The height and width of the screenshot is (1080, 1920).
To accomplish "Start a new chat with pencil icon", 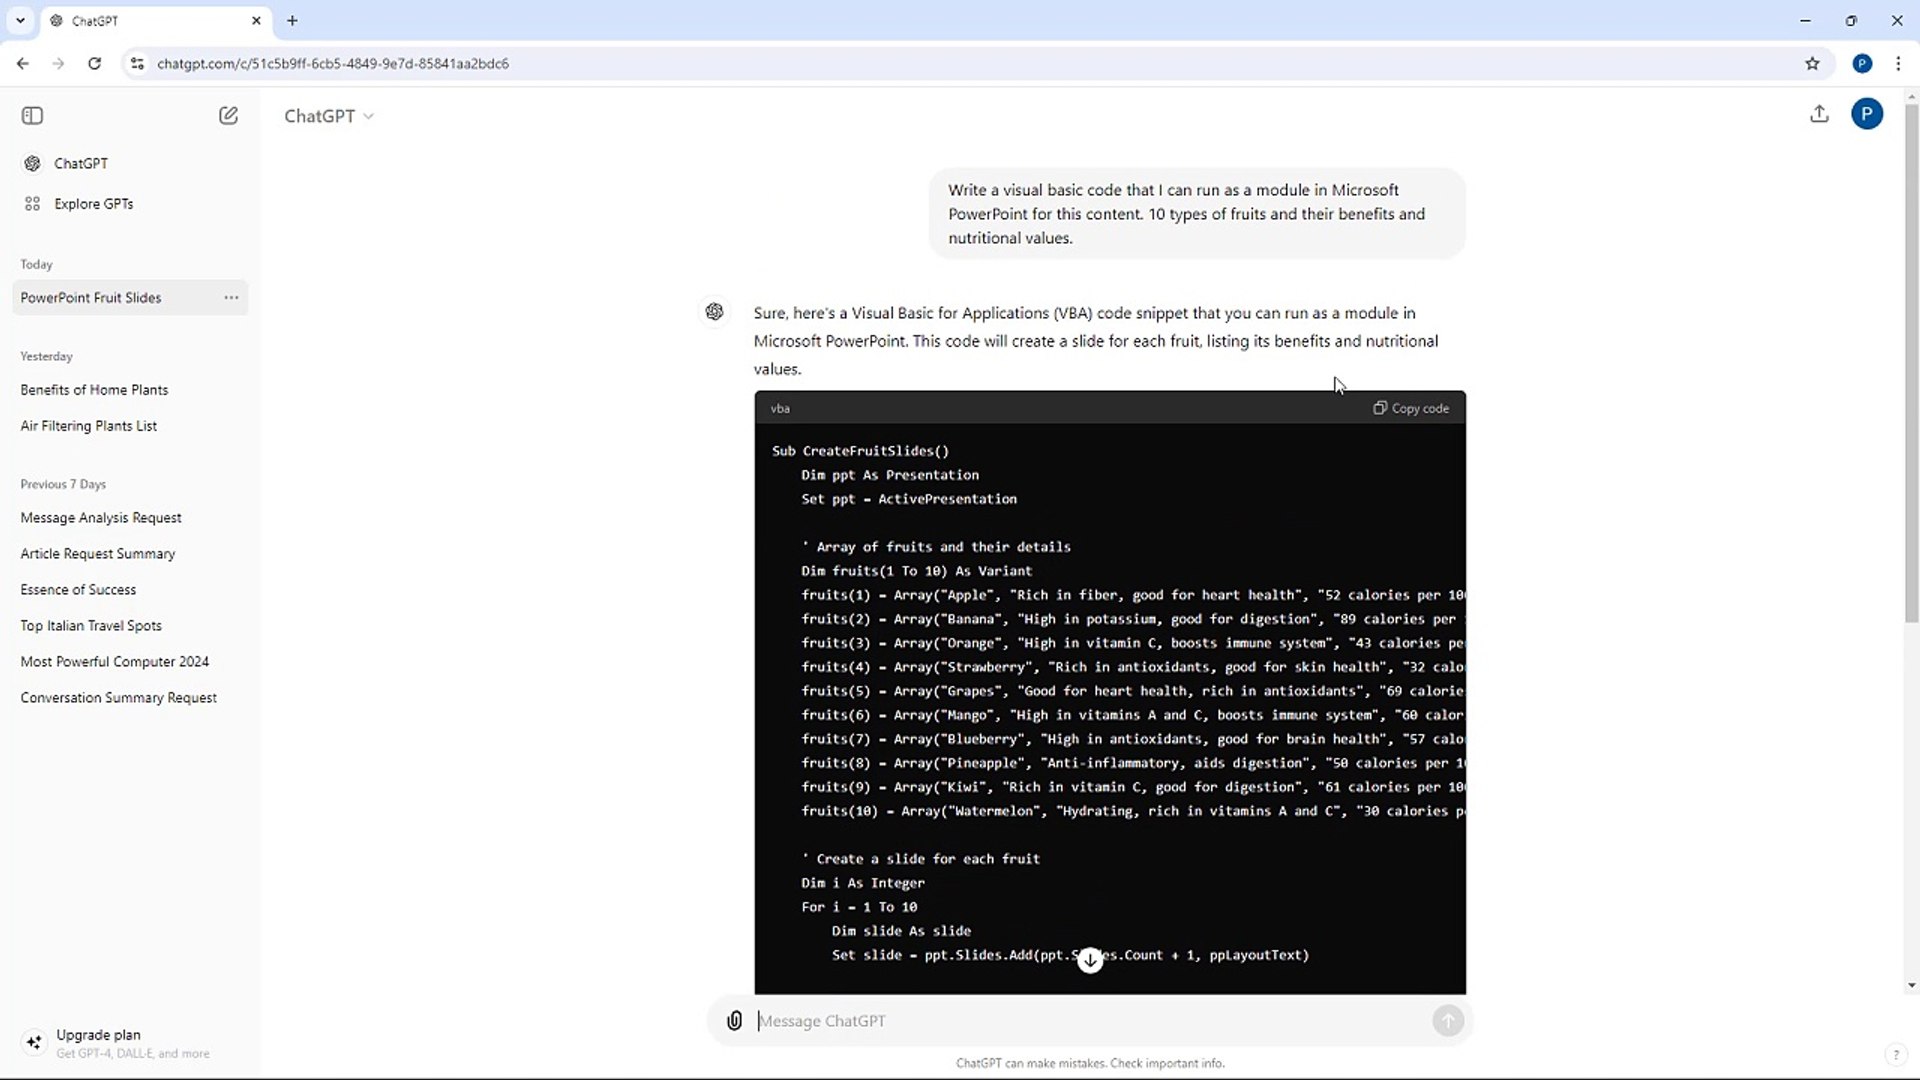I will 228,116.
